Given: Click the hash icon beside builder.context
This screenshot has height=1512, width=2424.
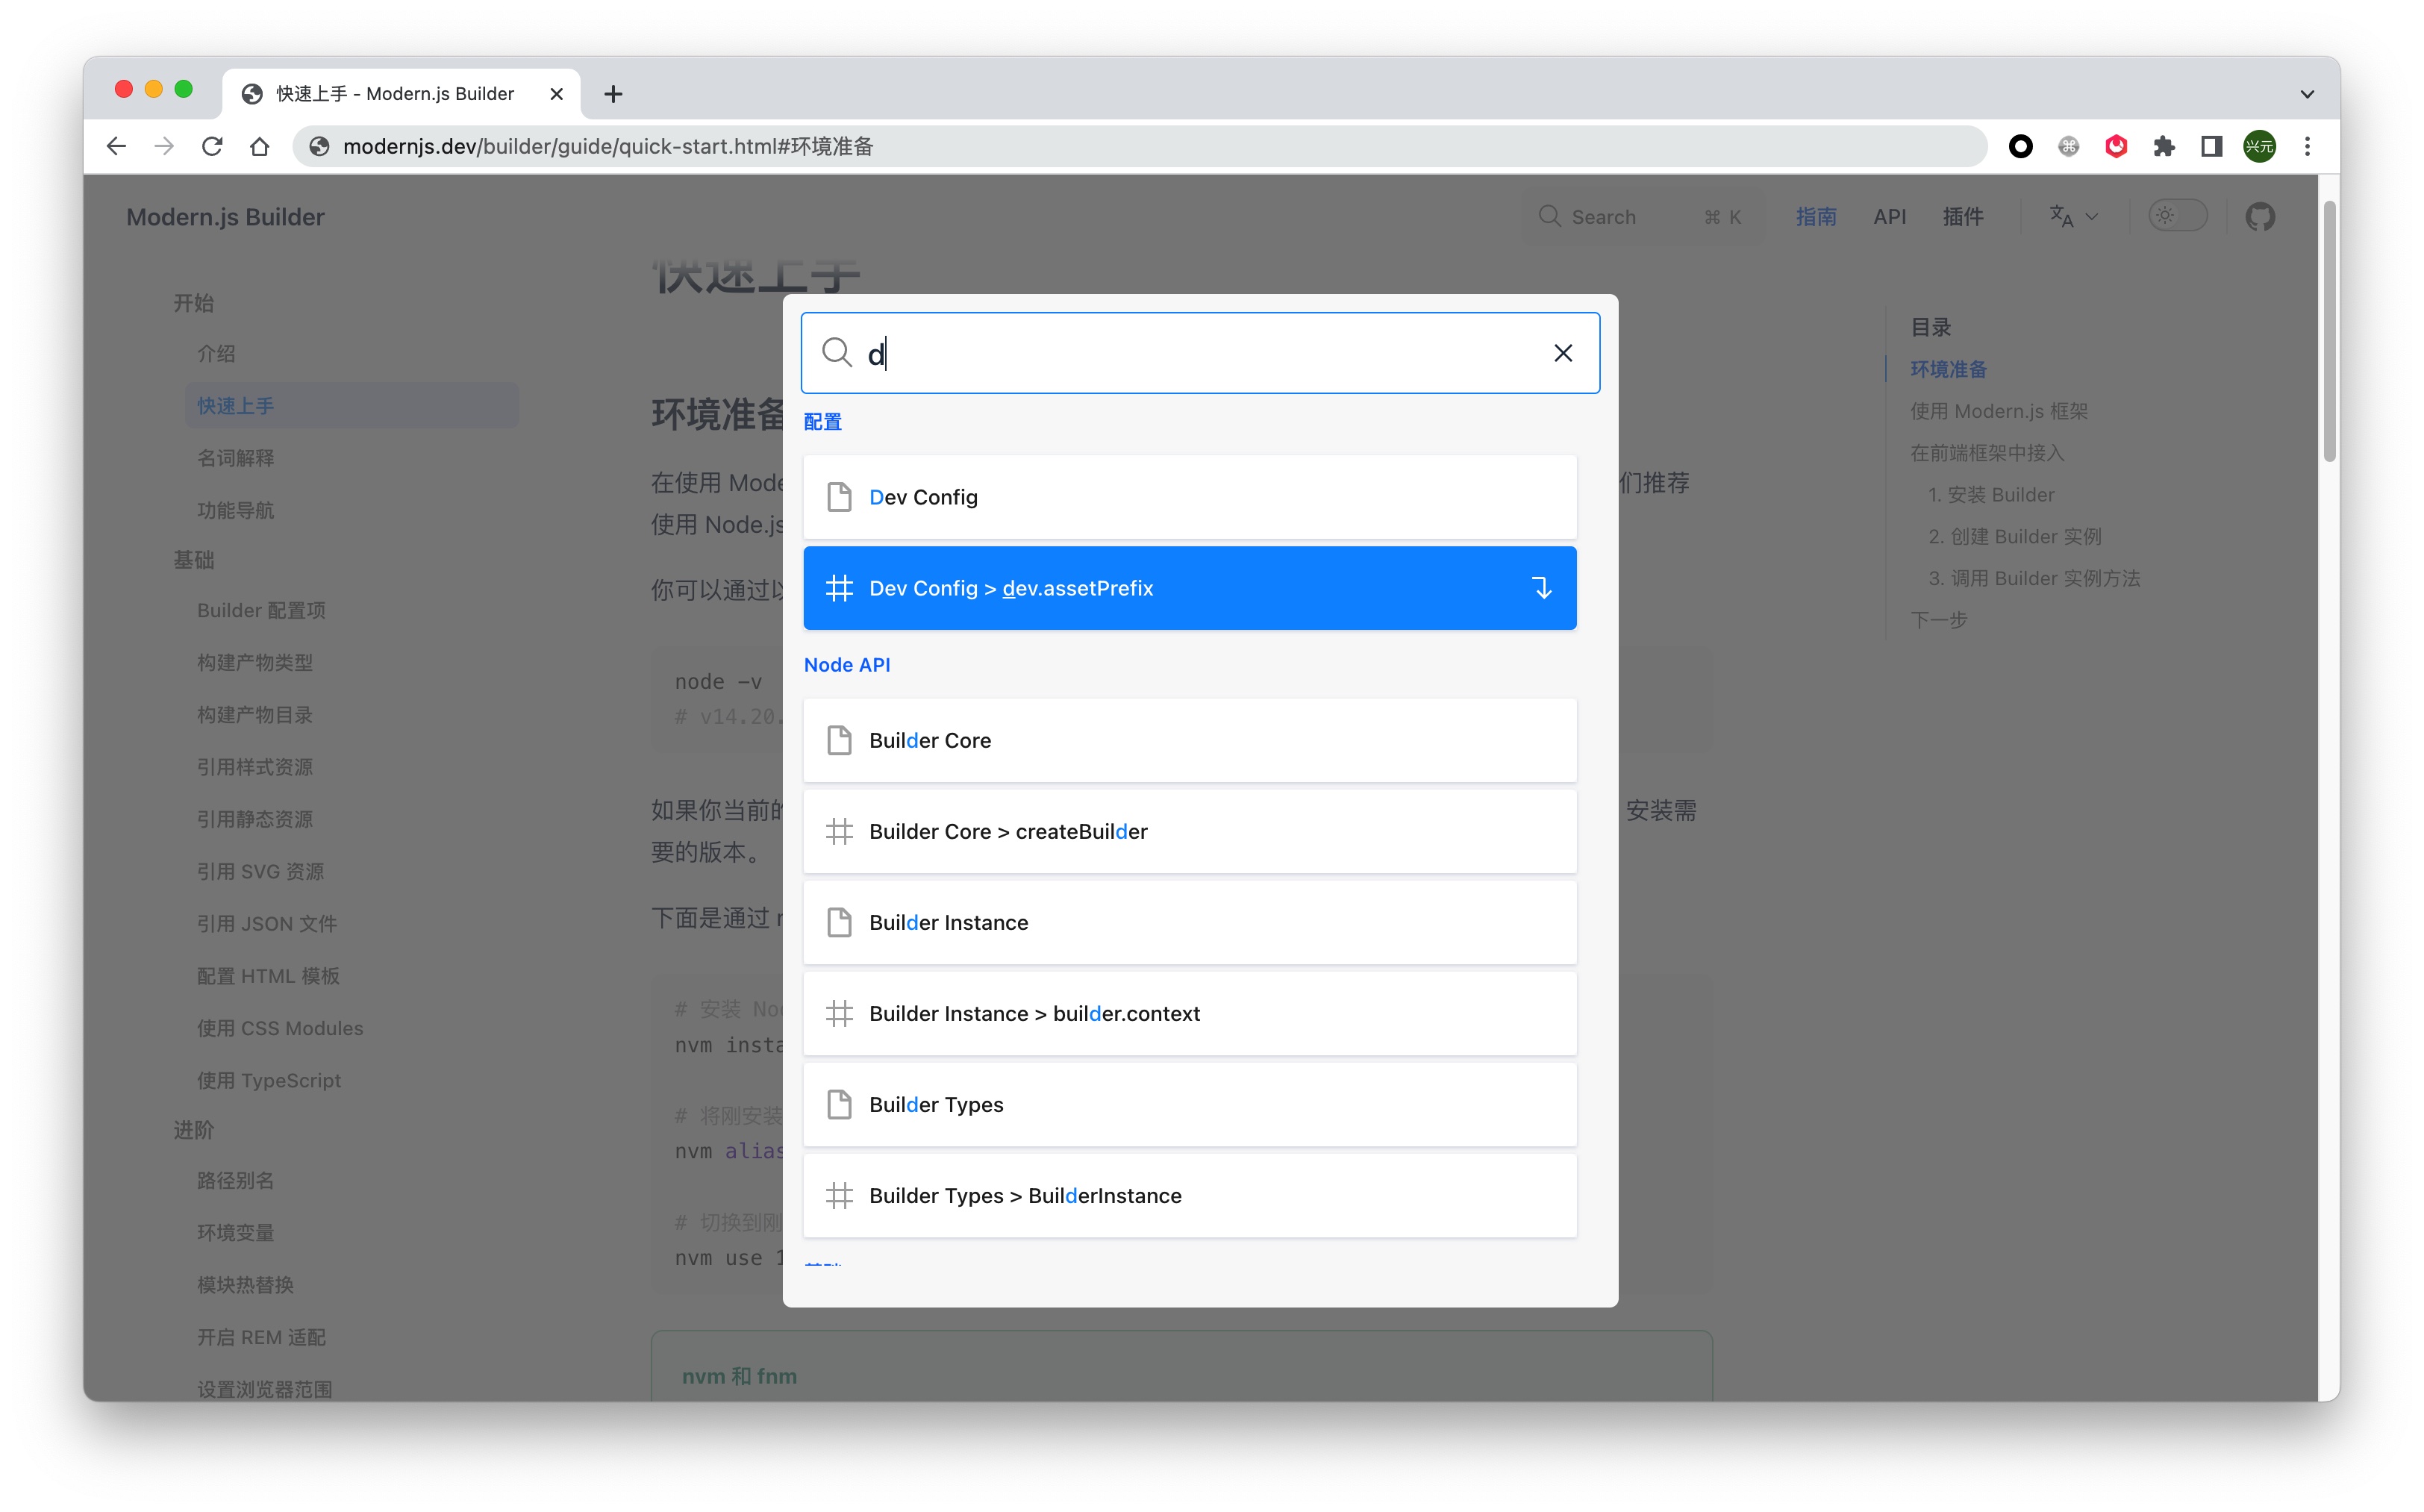Looking at the screenshot, I should coord(839,1013).
